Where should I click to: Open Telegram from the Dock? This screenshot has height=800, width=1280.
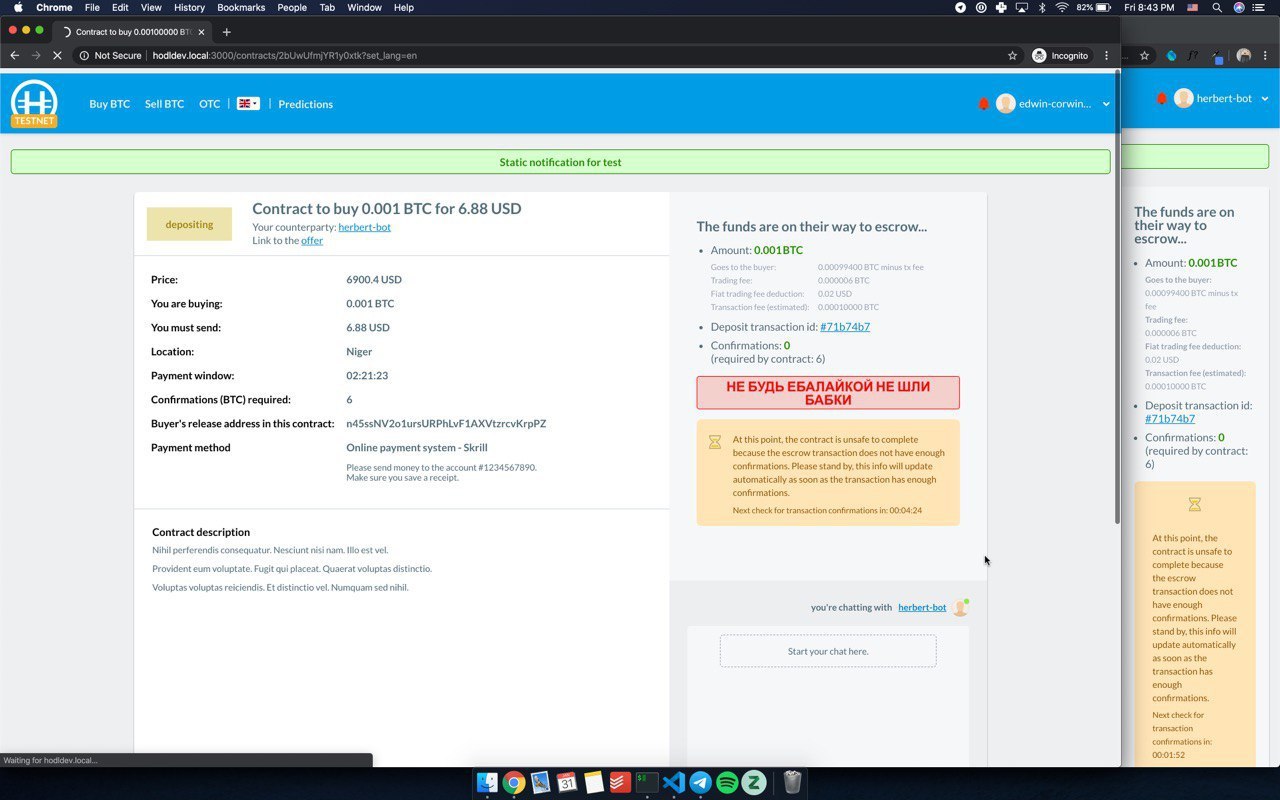click(x=700, y=782)
